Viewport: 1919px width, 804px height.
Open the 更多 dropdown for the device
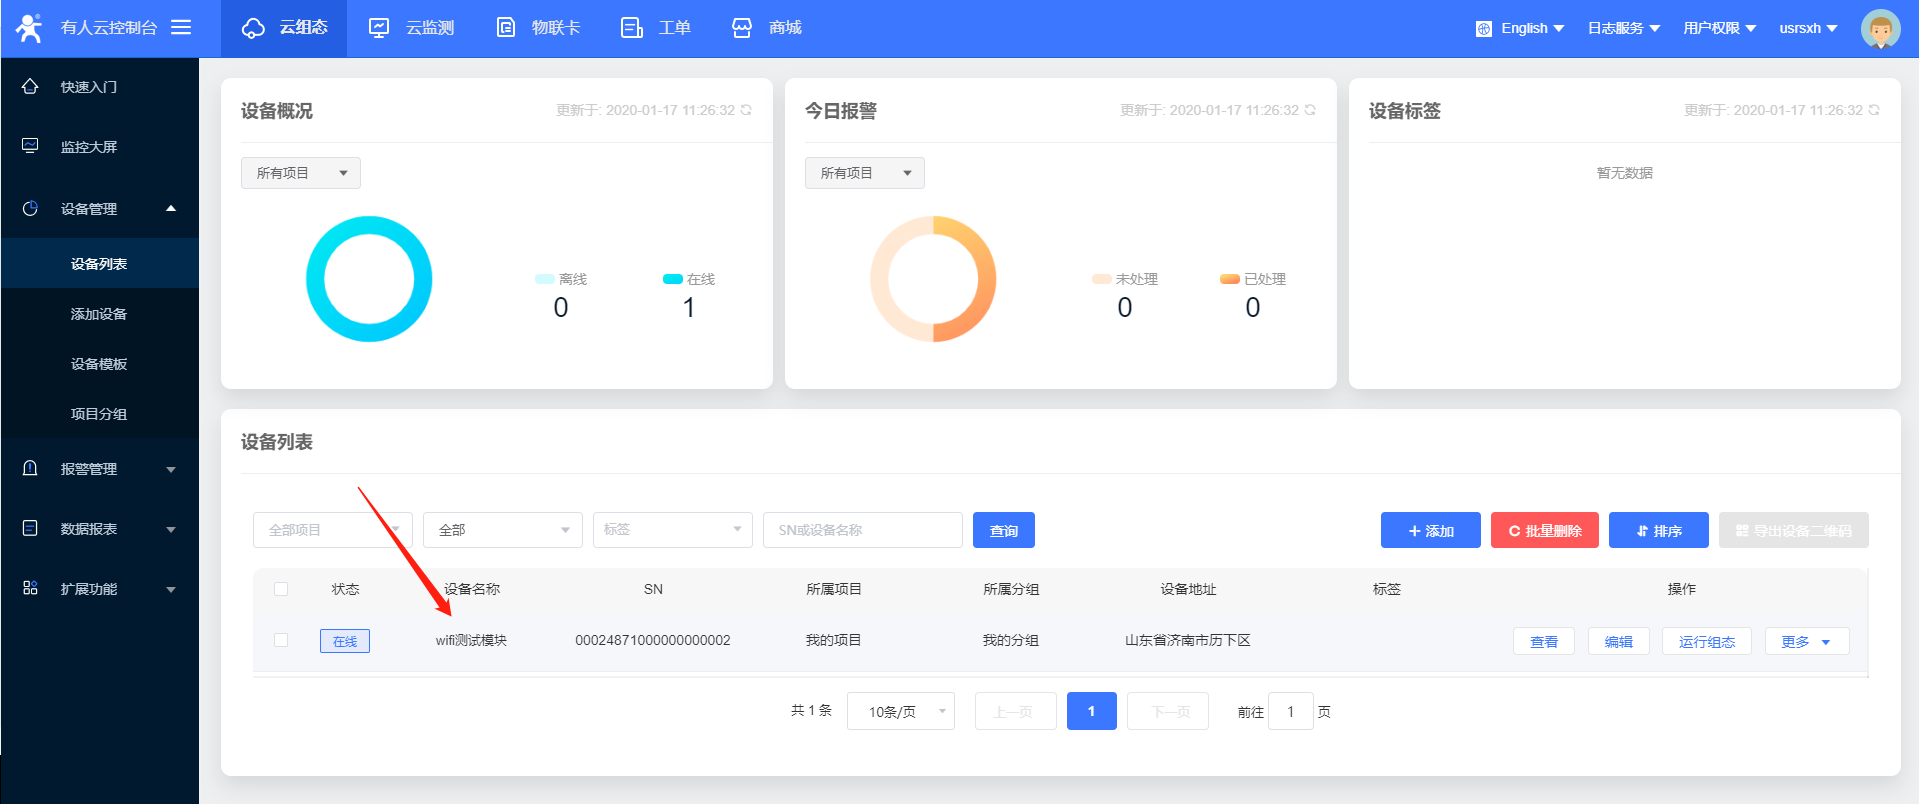1806,641
